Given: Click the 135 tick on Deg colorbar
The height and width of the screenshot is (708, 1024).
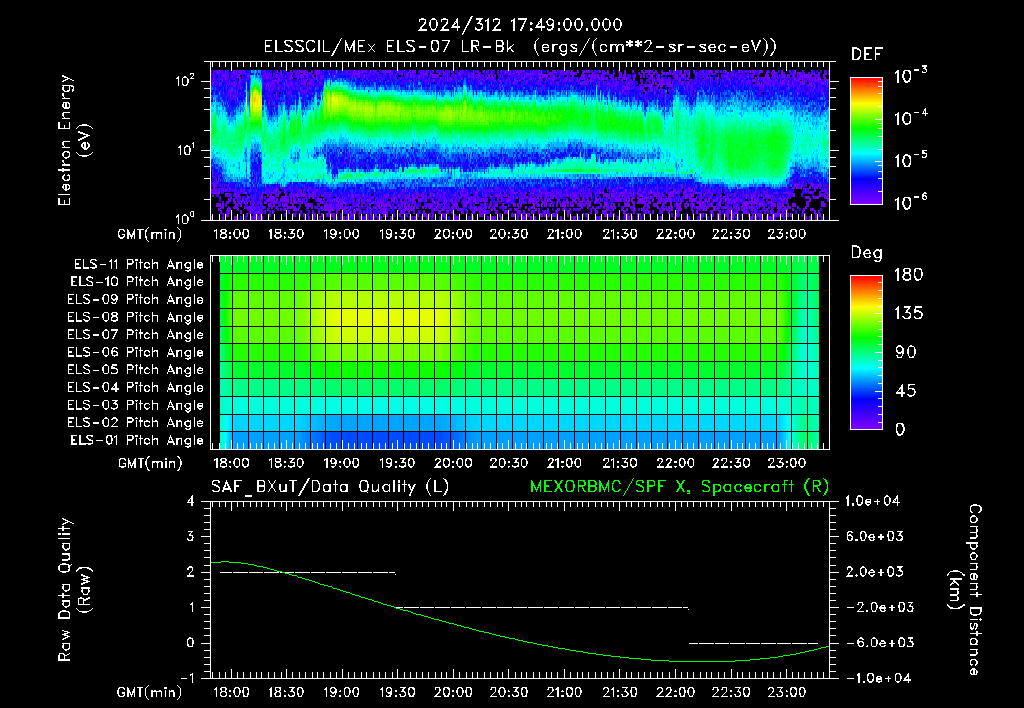Looking at the screenshot, I should click(x=908, y=314).
